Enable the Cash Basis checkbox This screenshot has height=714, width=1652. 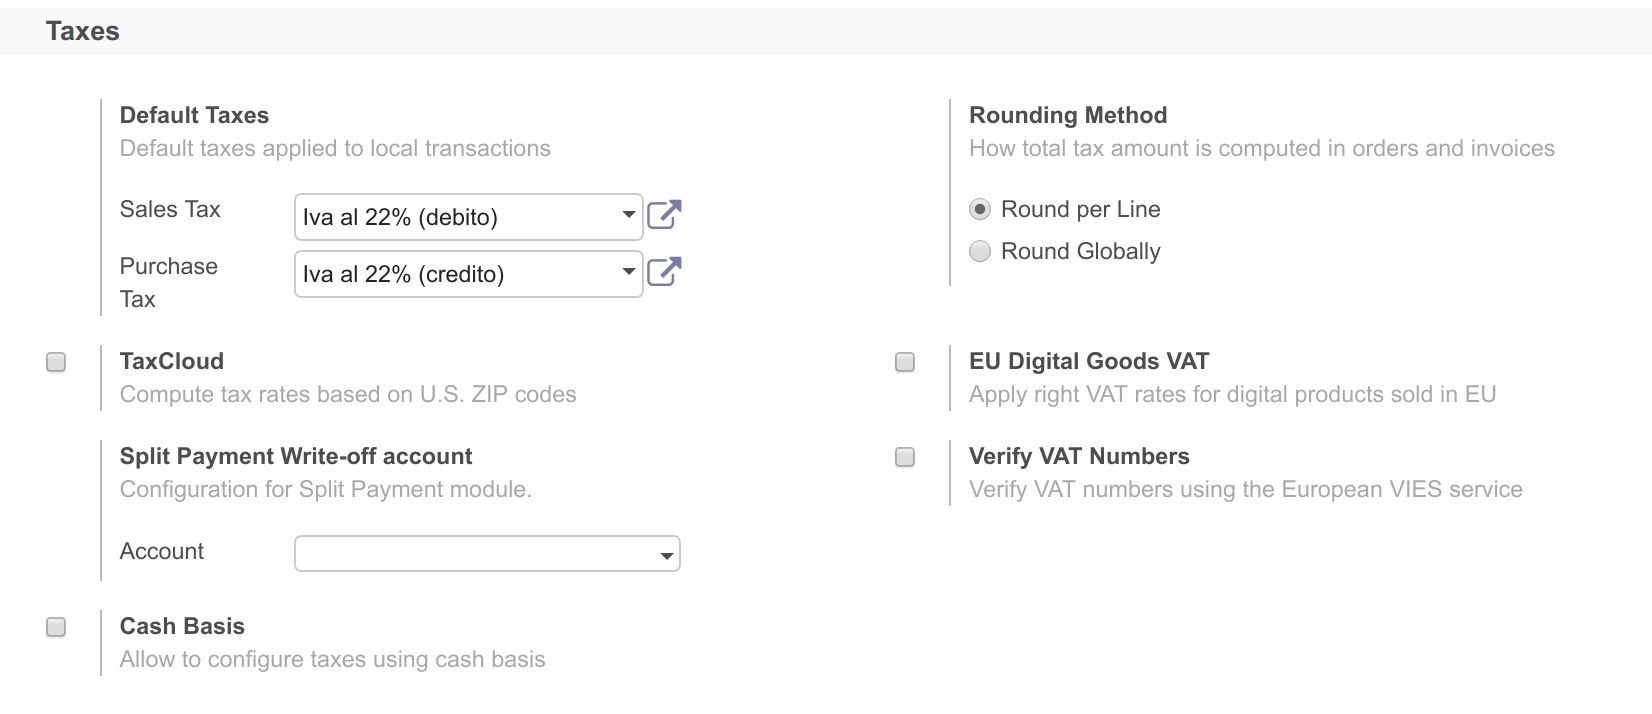coord(56,627)
